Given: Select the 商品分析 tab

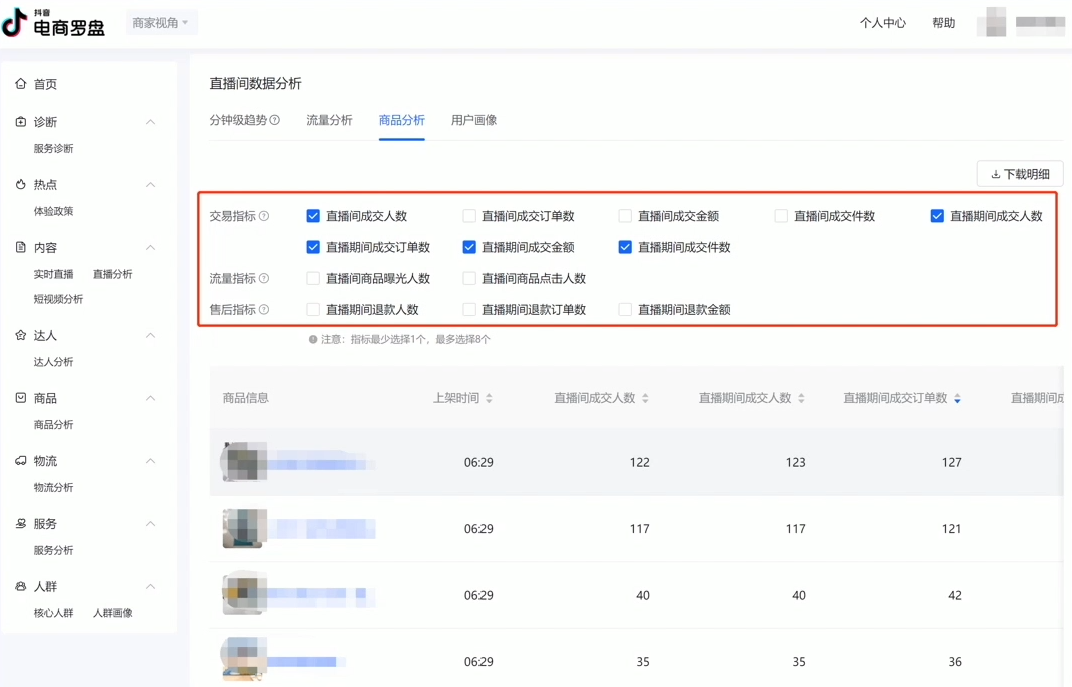Looking at the screenshot, I should pyautogui.click(x=401, y=120).
